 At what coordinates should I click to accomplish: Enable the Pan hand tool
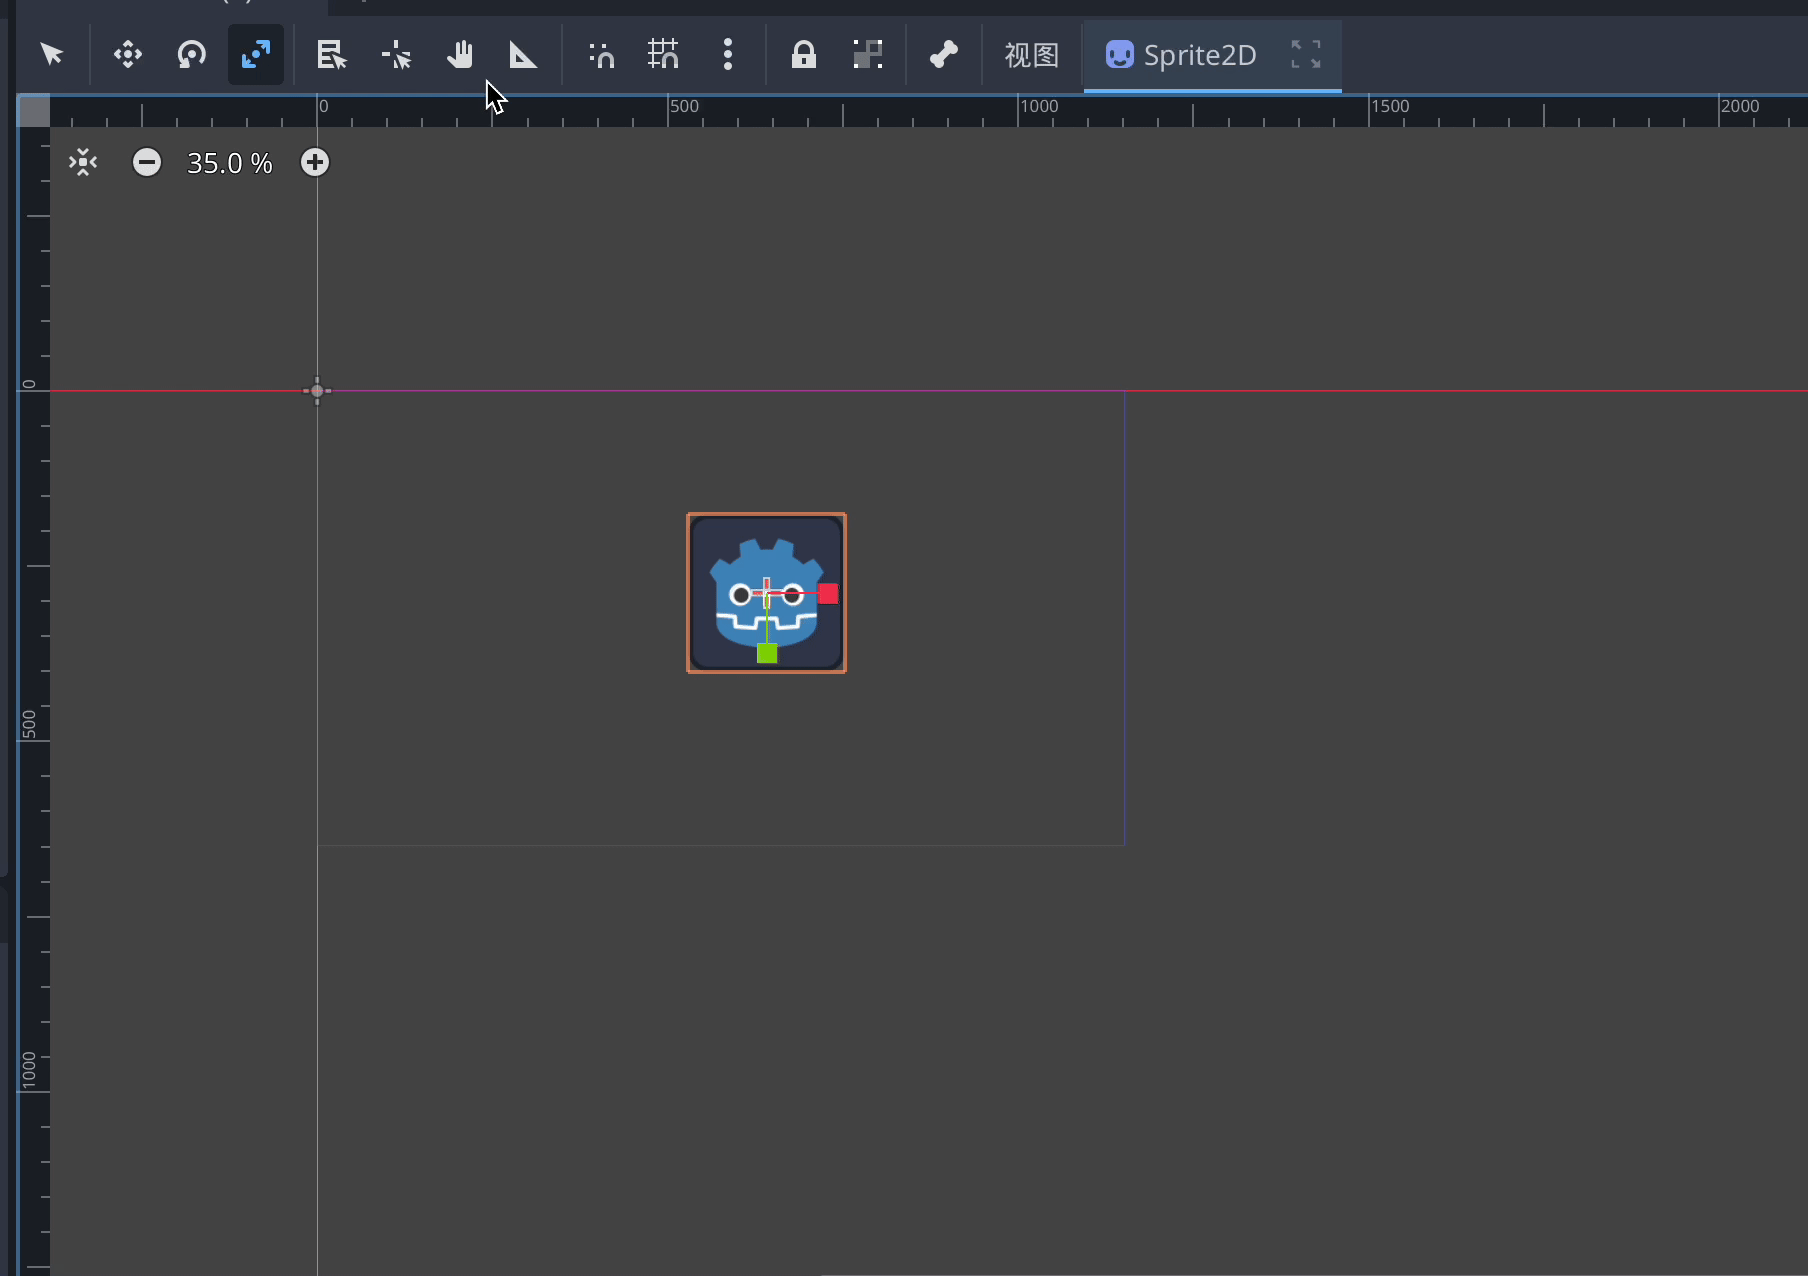[460, 54]
